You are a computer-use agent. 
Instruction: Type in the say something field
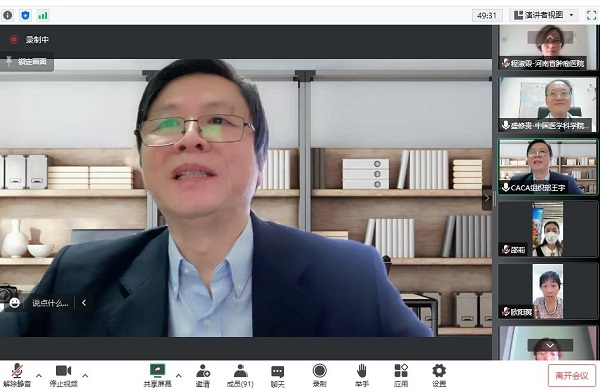pos(50,303)
